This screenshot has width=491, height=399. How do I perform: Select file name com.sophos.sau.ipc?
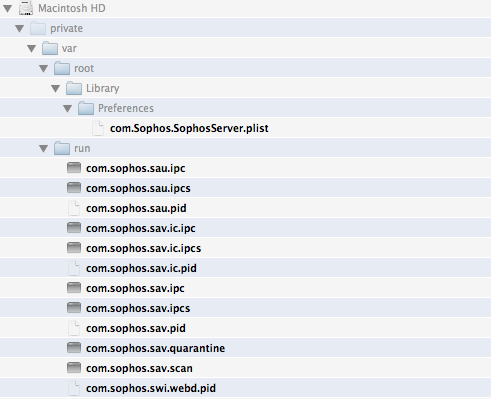coord(136,169)
